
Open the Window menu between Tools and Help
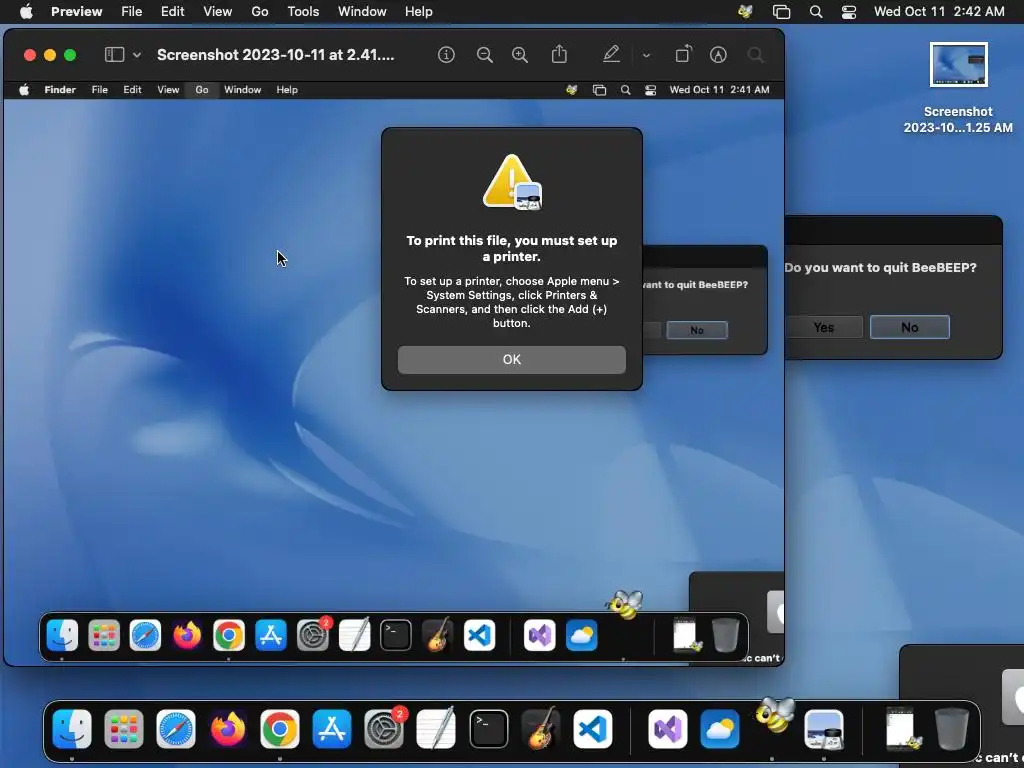pyautogui.click(x=362, y=11)
